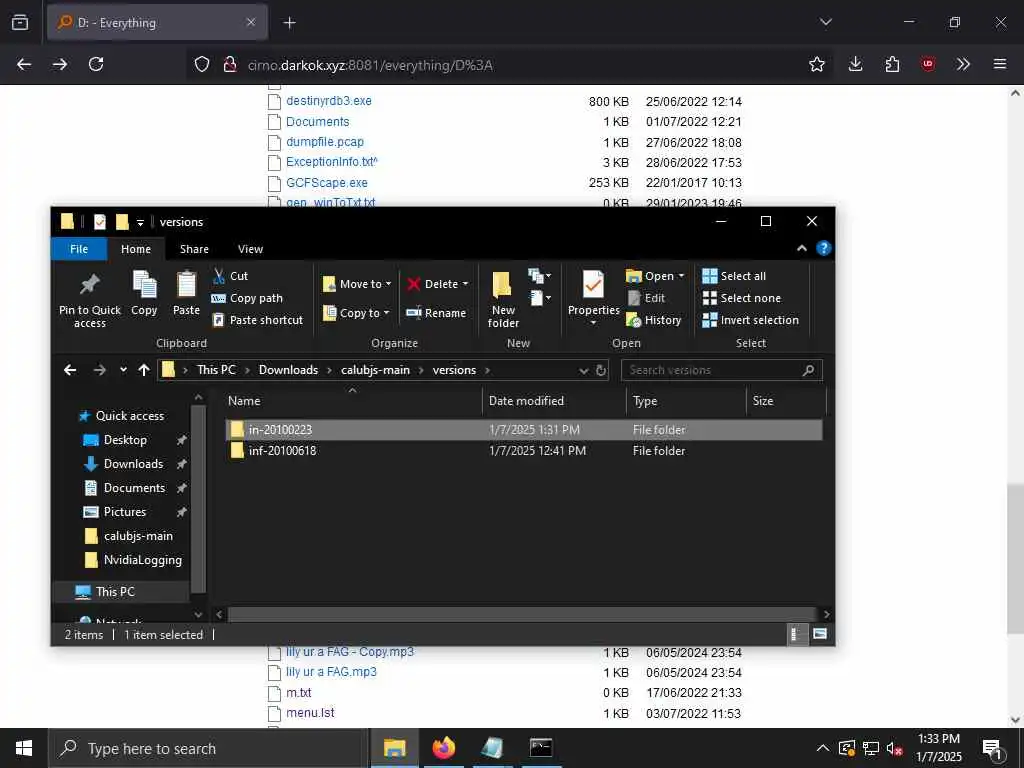Open Firefox extensions puzzle icon
Viewport: 1024px width, 768px height.
tap(892, 64)
